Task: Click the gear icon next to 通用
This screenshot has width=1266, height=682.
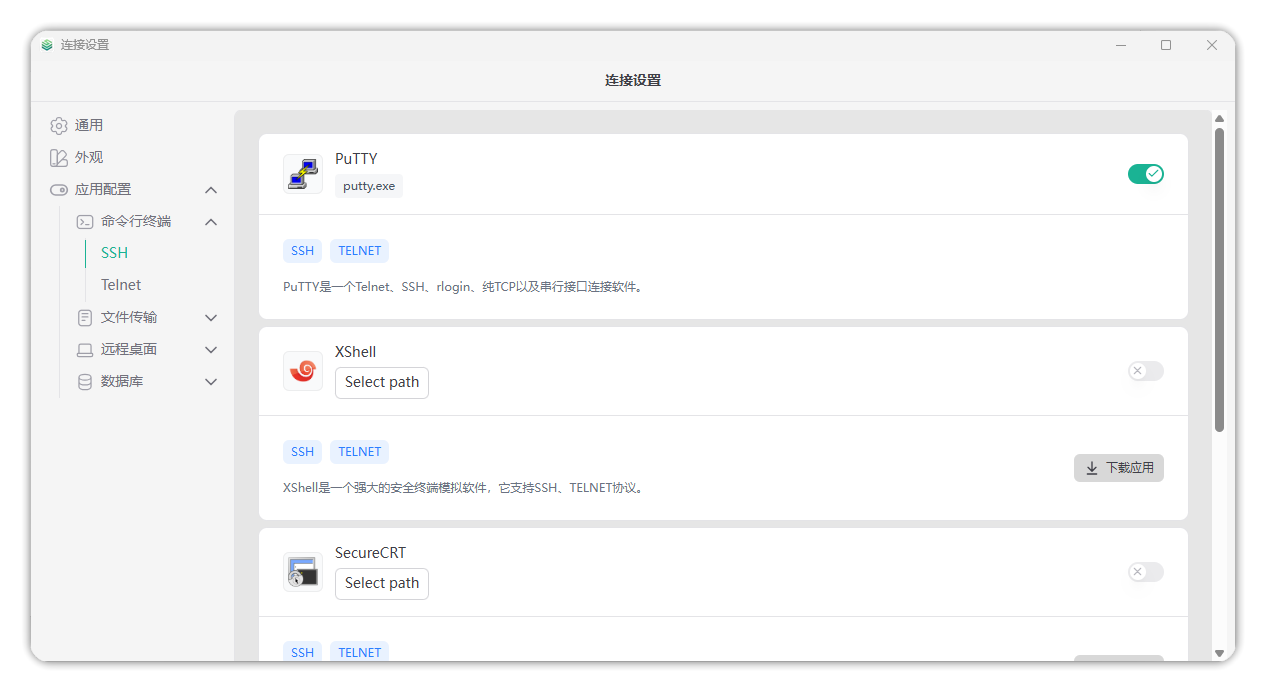Action: pyautogui.click(x=59, y=126)
